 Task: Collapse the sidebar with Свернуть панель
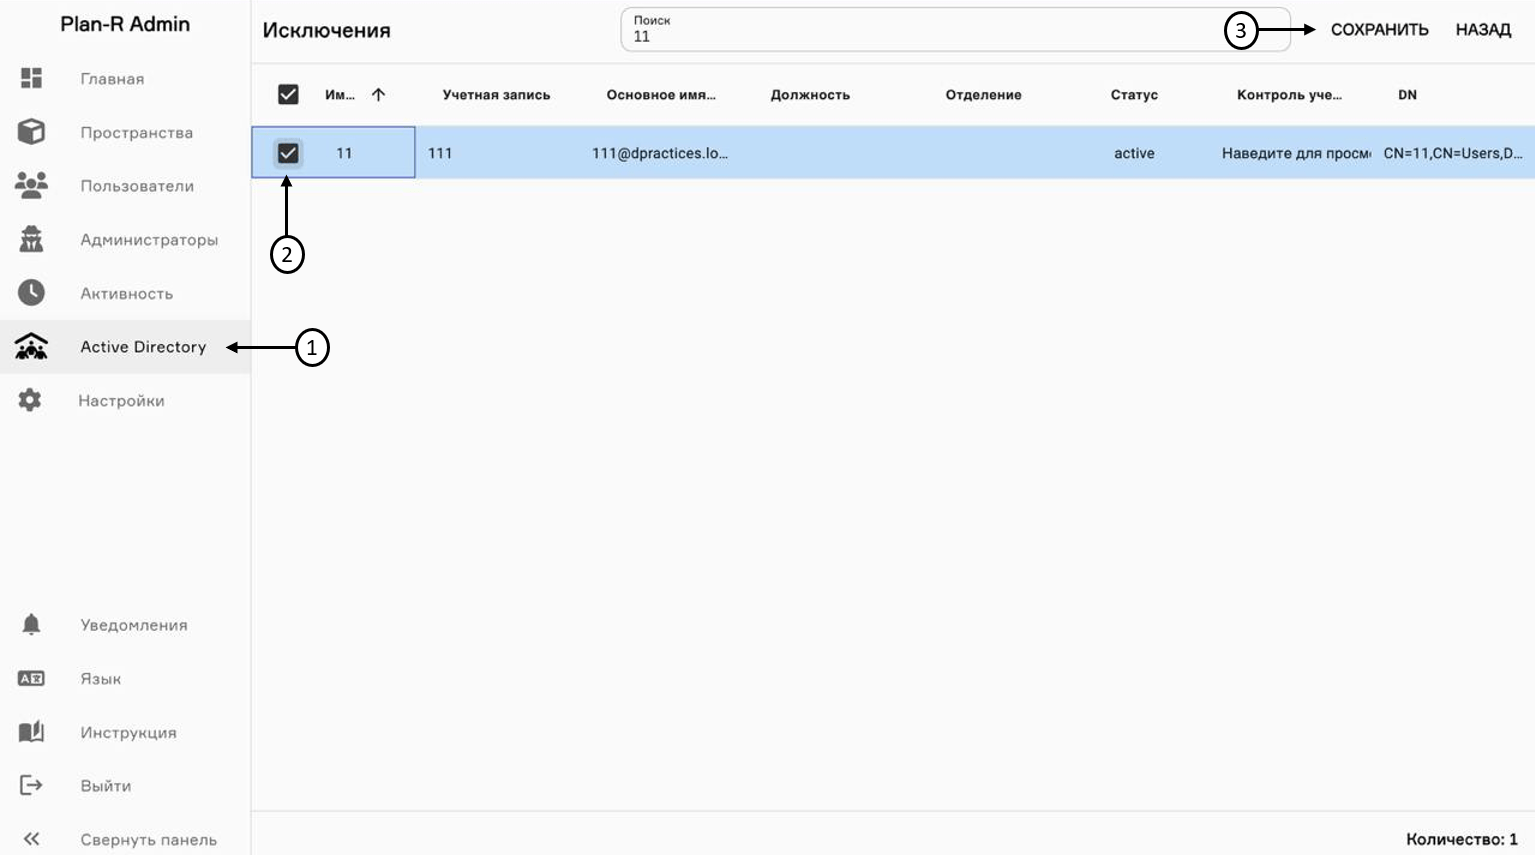[x=31, y=839]
